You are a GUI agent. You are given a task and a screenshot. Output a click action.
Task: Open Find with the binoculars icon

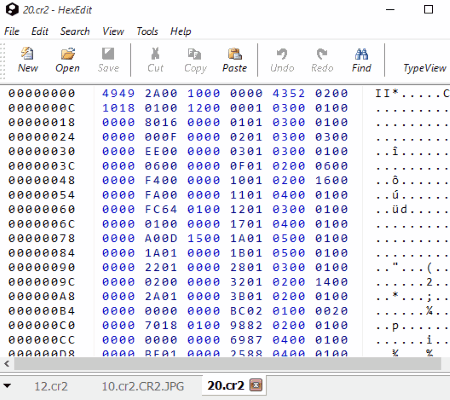pos(361,53)
